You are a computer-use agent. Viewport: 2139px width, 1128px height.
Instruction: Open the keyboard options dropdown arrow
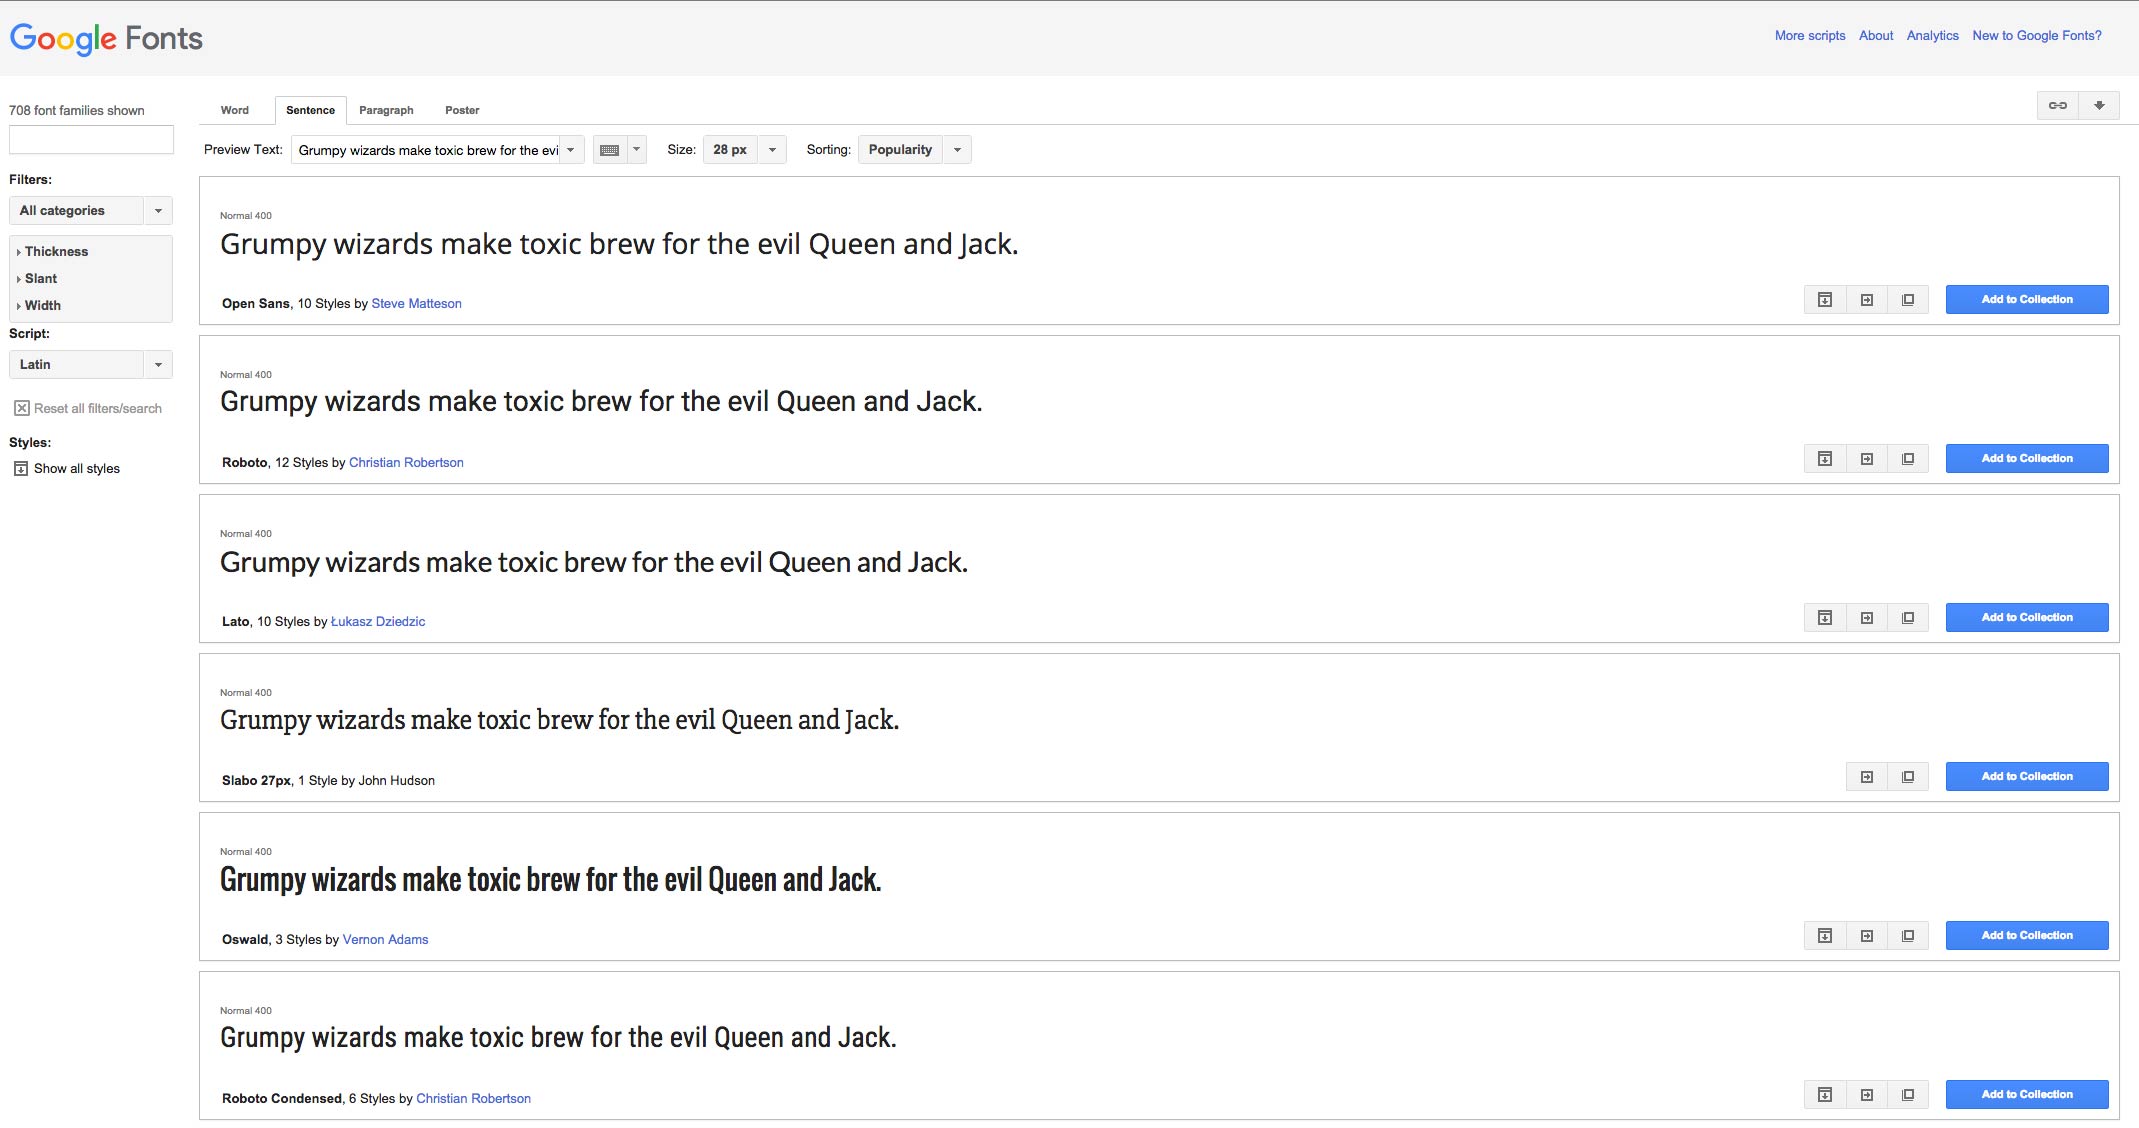(636, 150)
